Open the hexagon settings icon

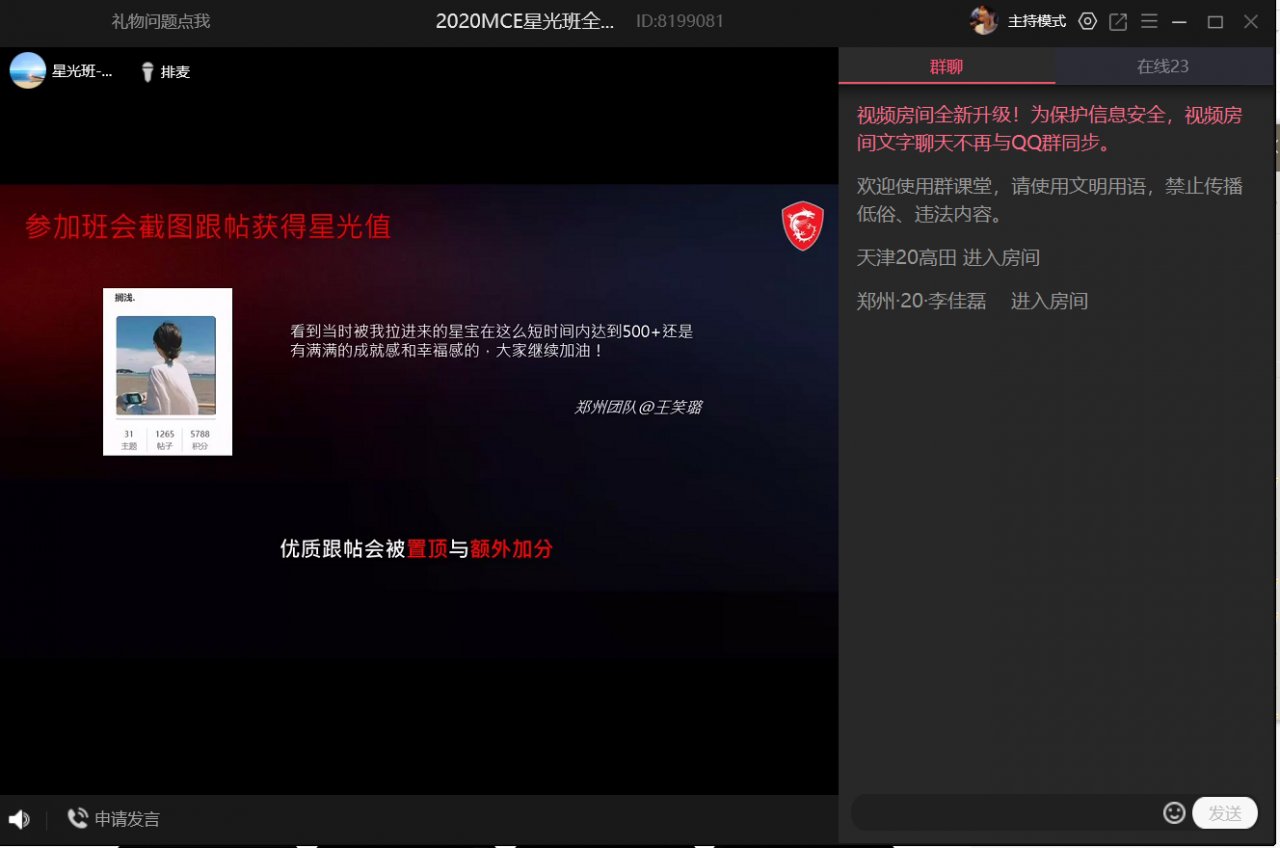[x=1088, y=21]
